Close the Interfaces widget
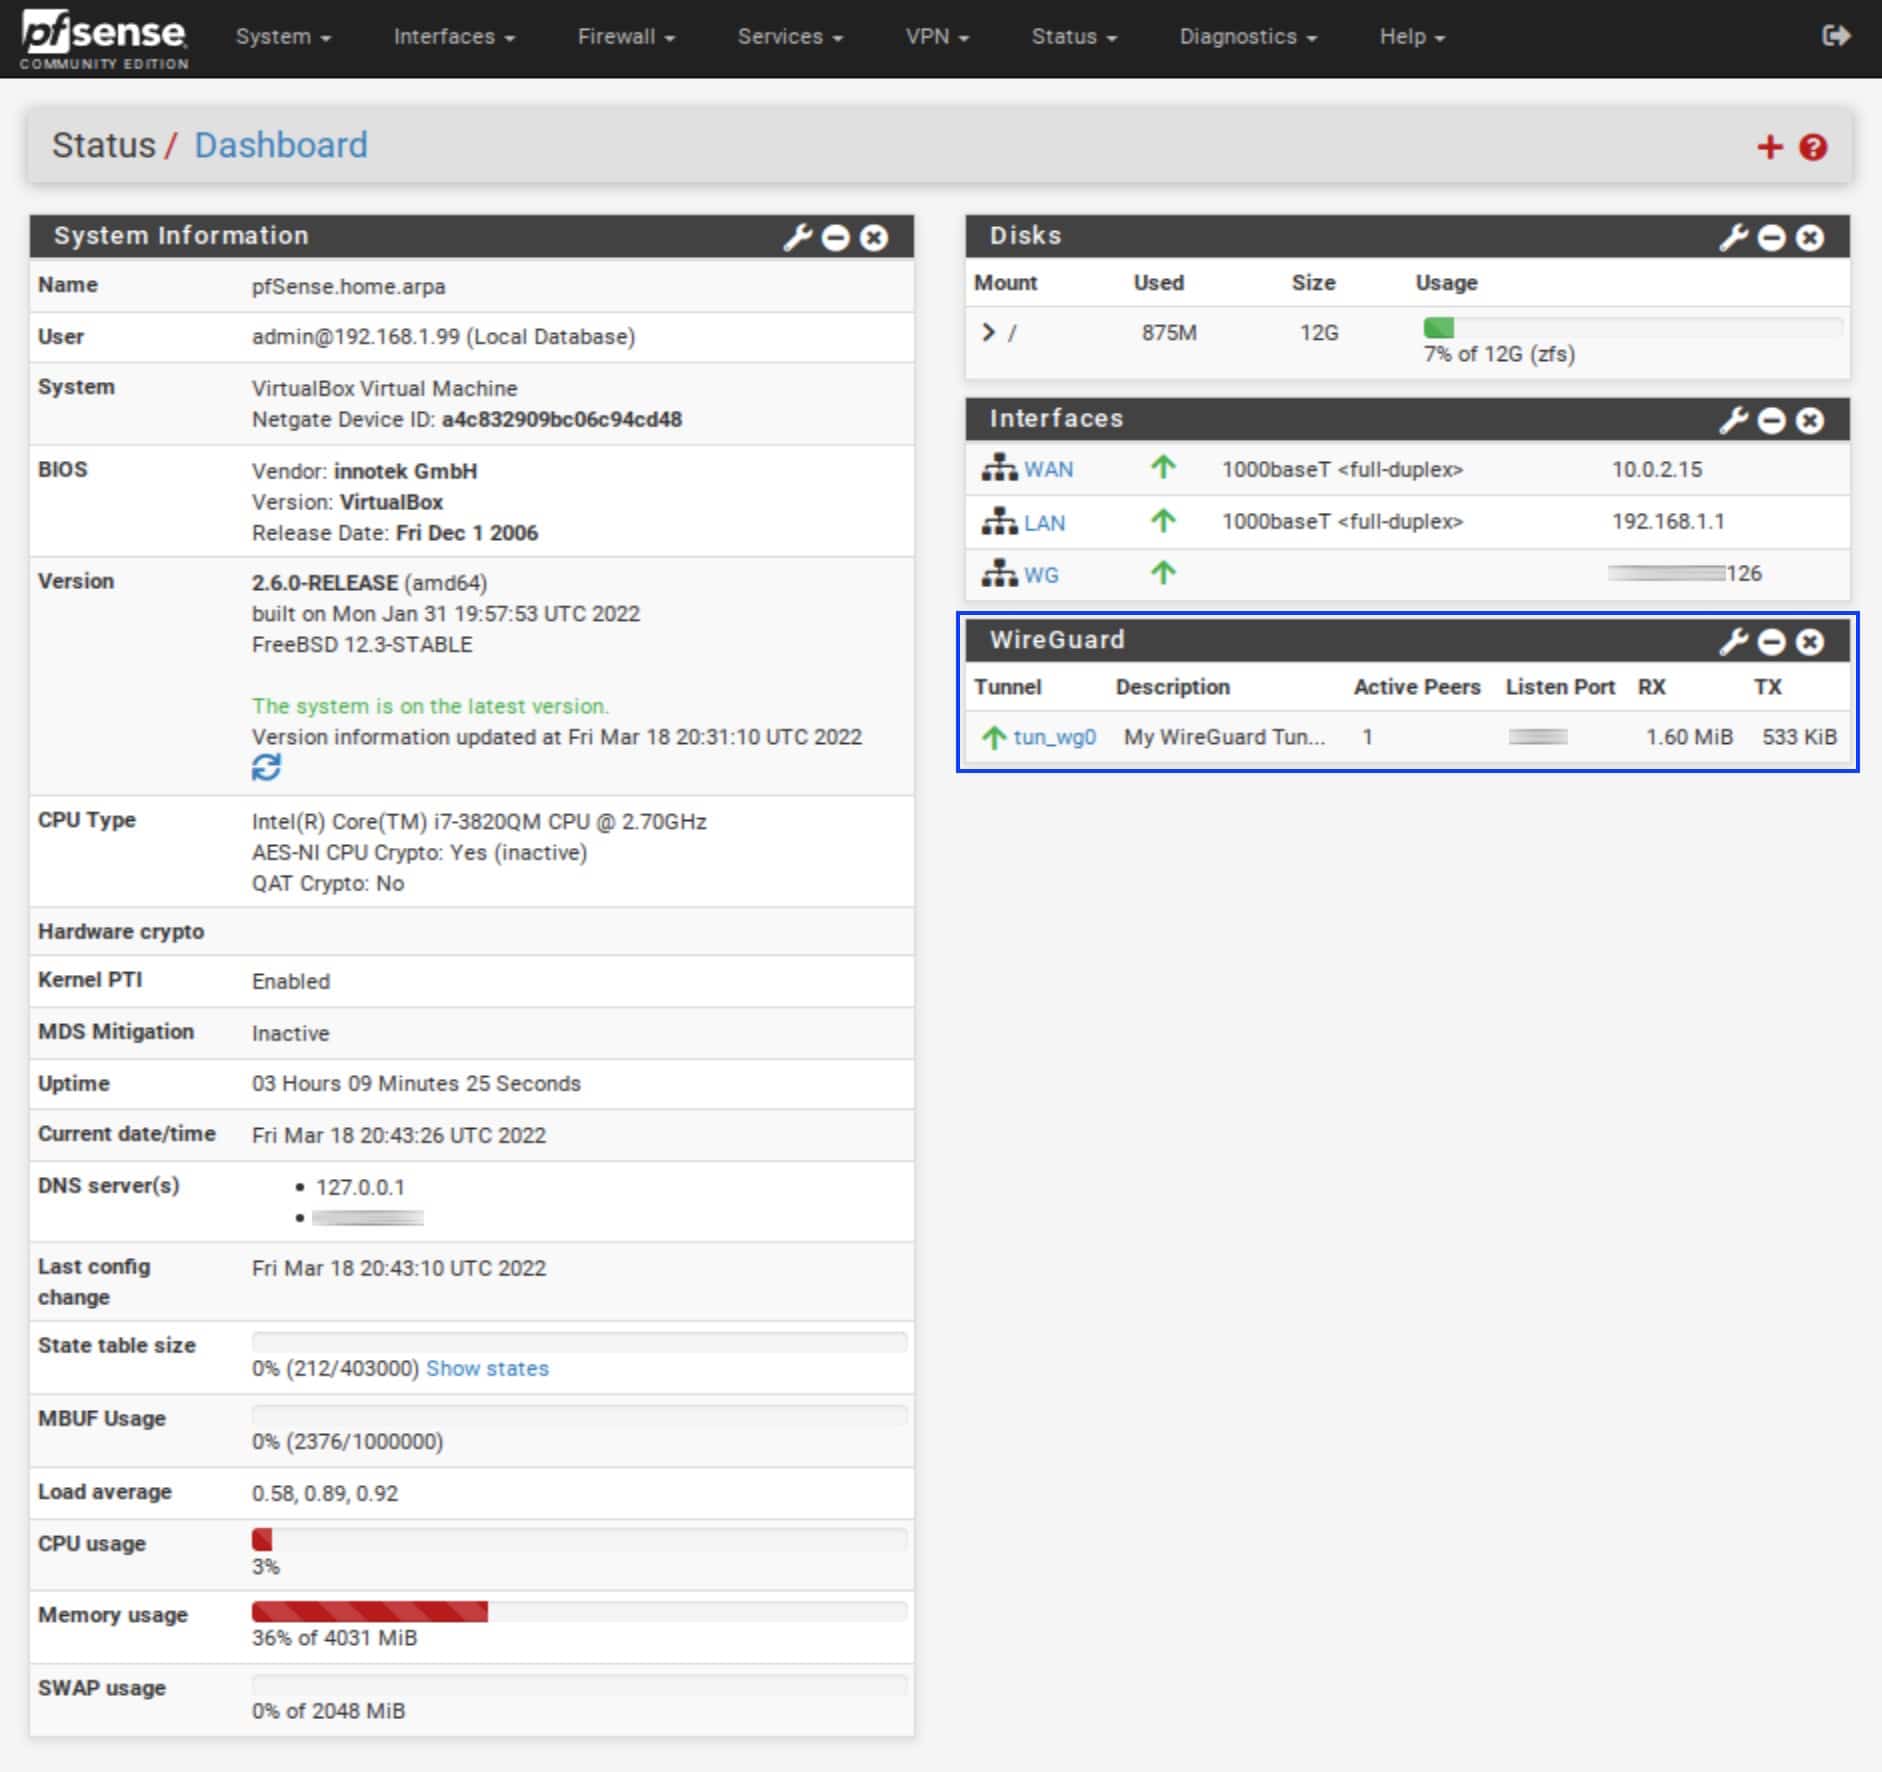 click(1809, 421)
